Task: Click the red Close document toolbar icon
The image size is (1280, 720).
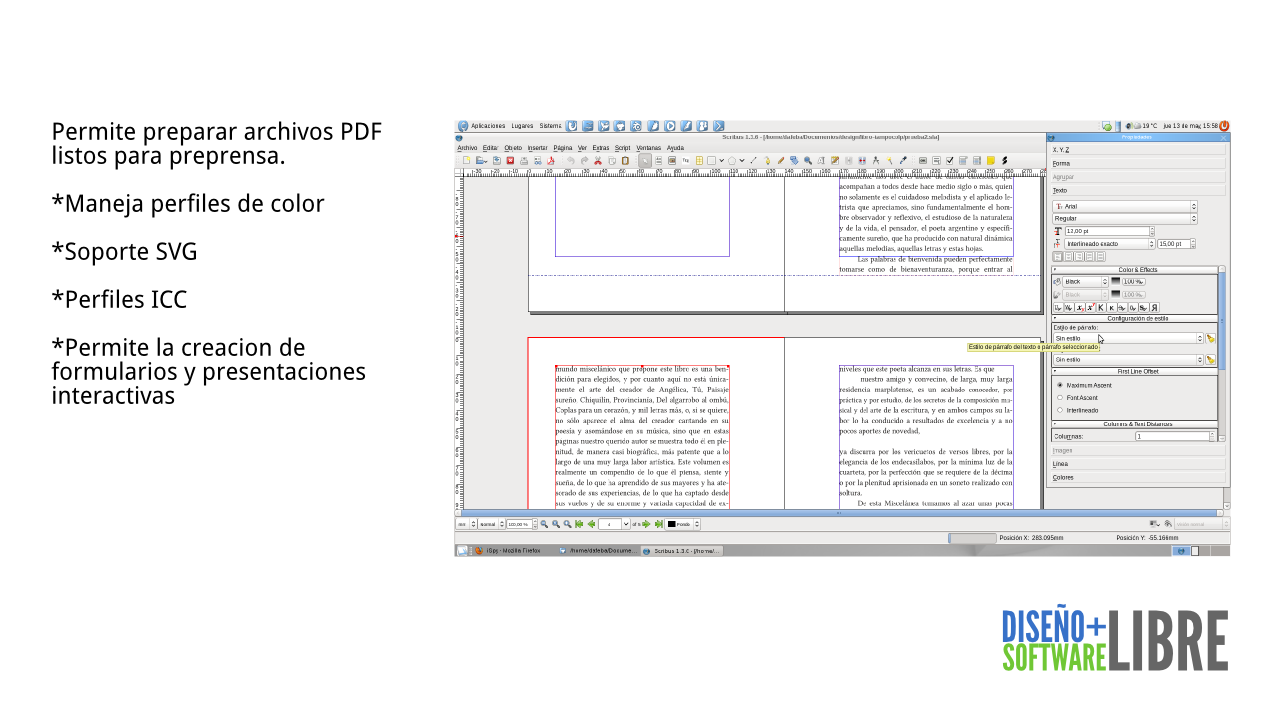Action: point(510,160)
